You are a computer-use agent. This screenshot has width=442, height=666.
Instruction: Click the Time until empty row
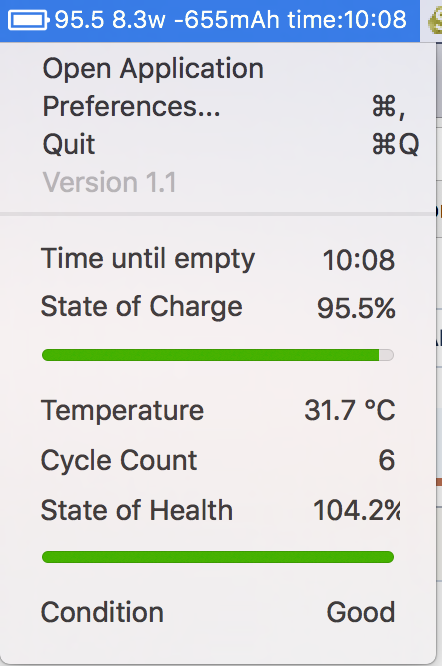pyautogui.click(x=218, y=259)
